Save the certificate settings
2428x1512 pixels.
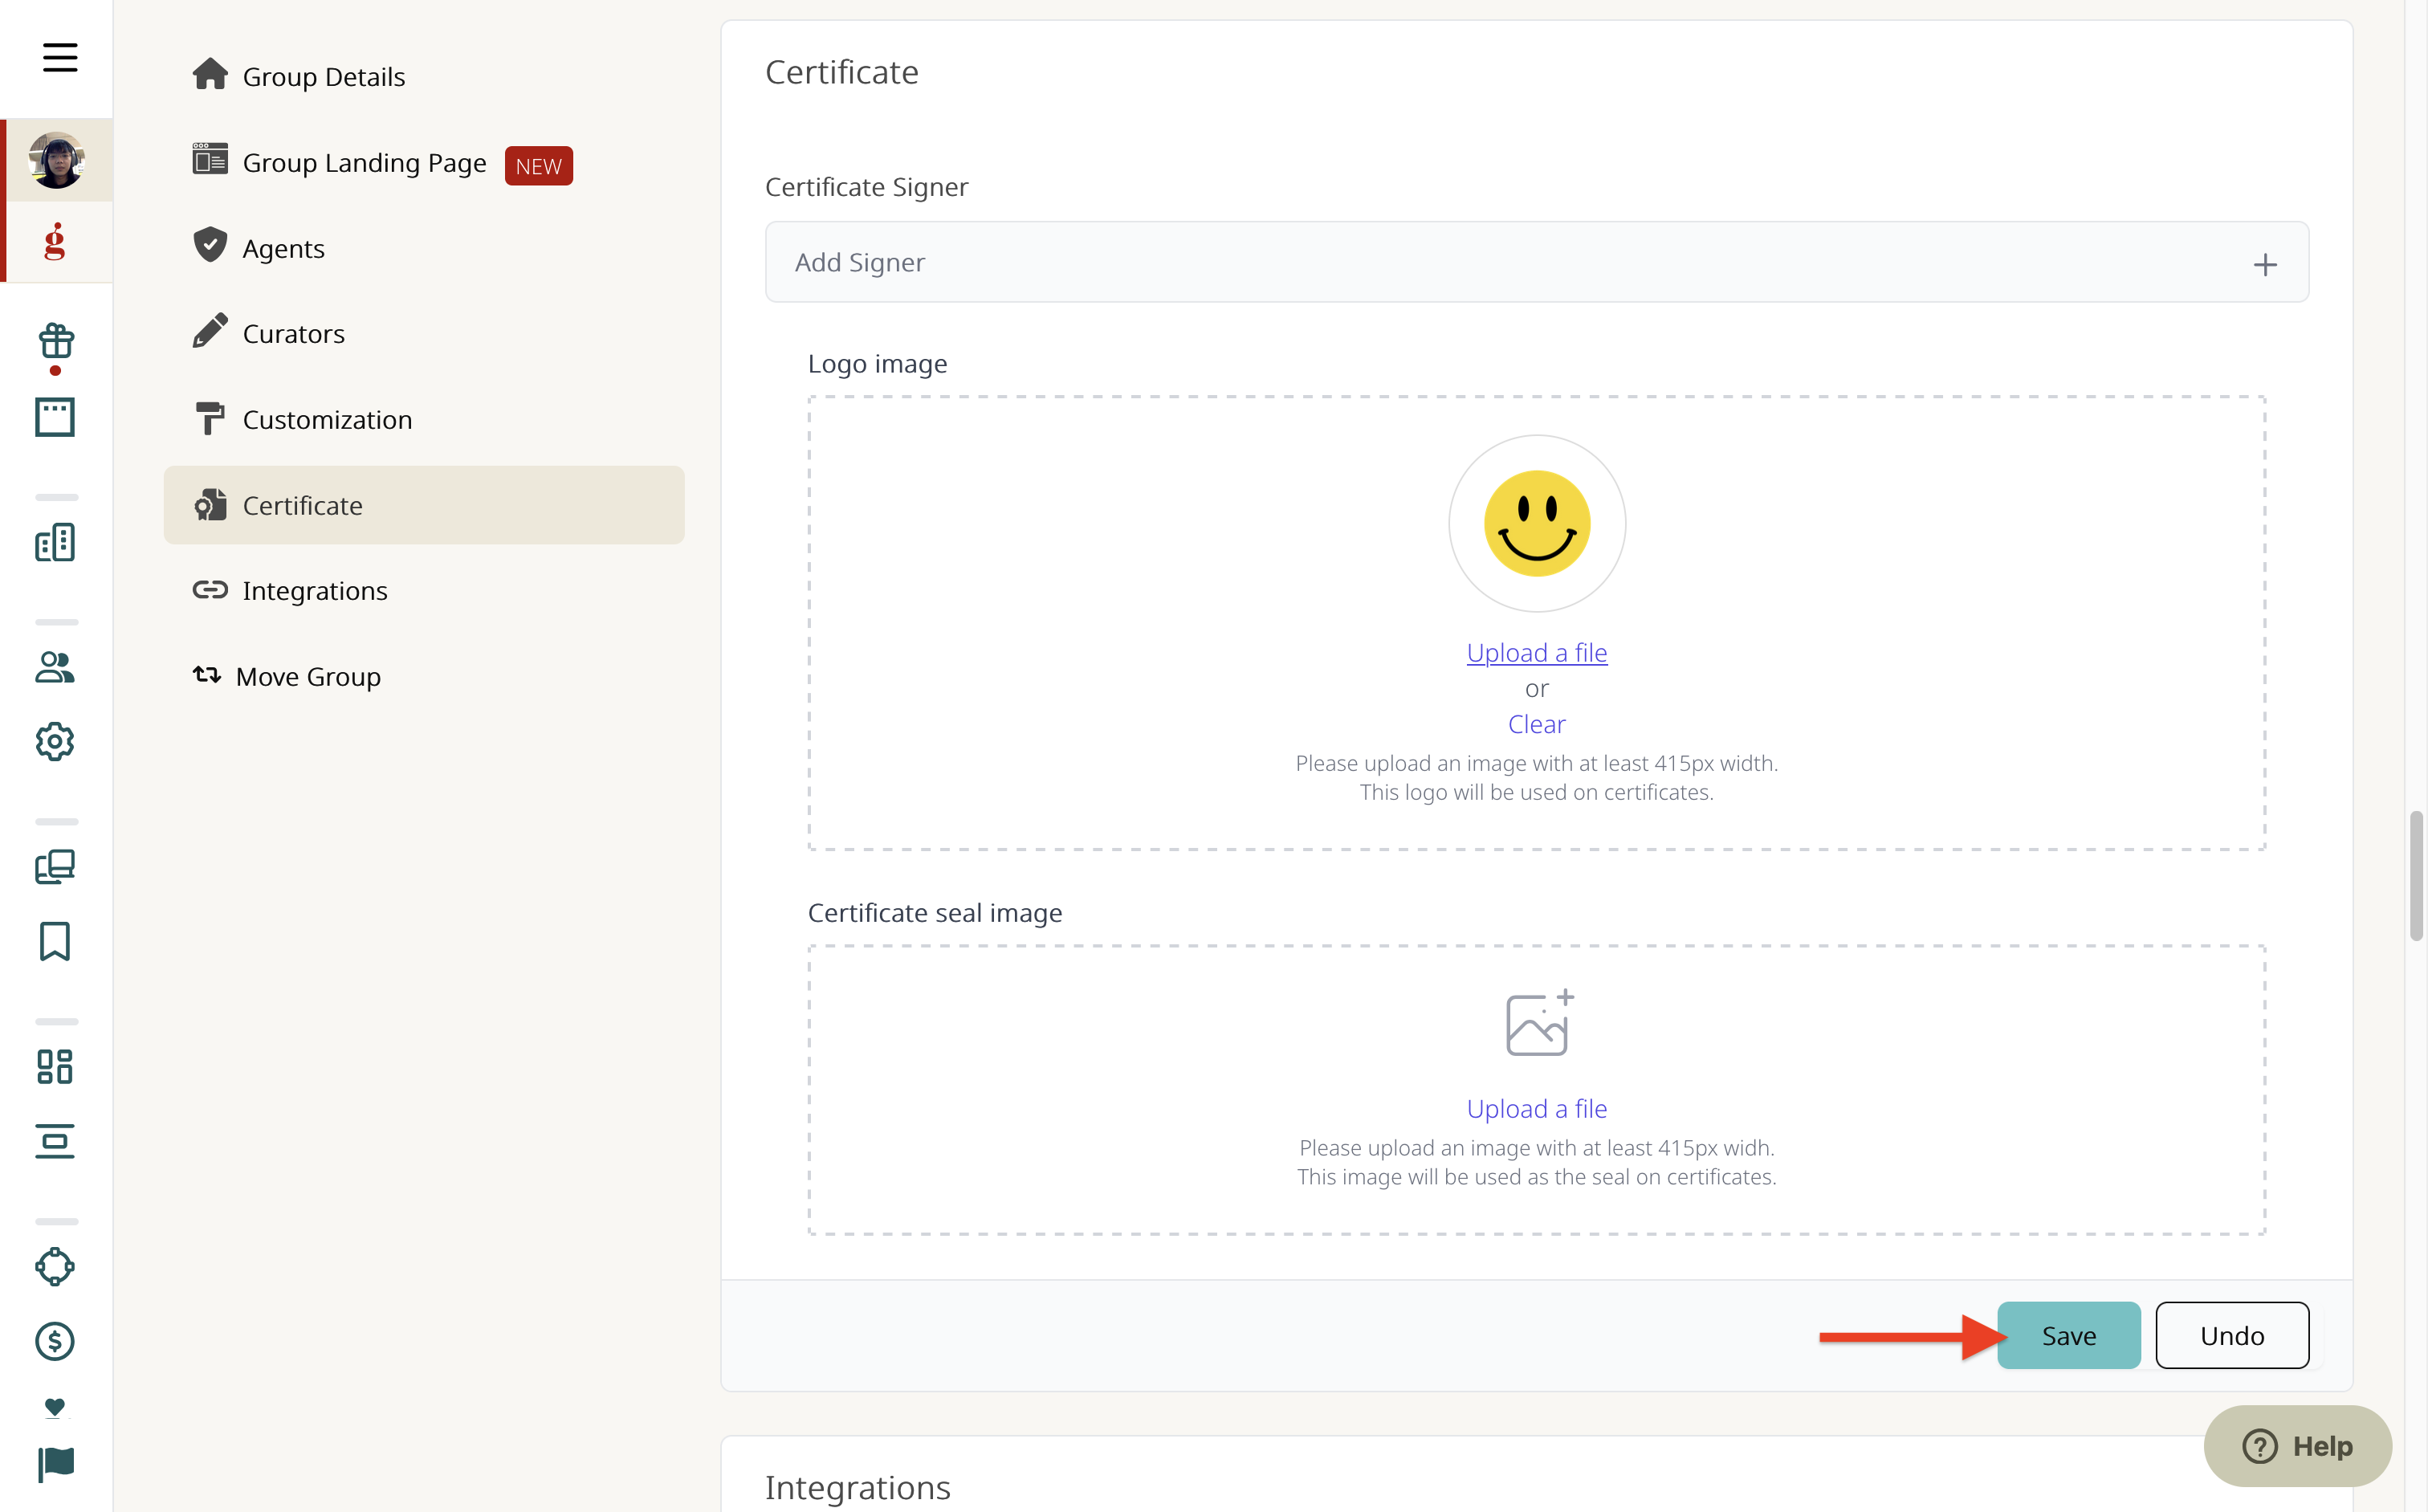(2069, 1335)
